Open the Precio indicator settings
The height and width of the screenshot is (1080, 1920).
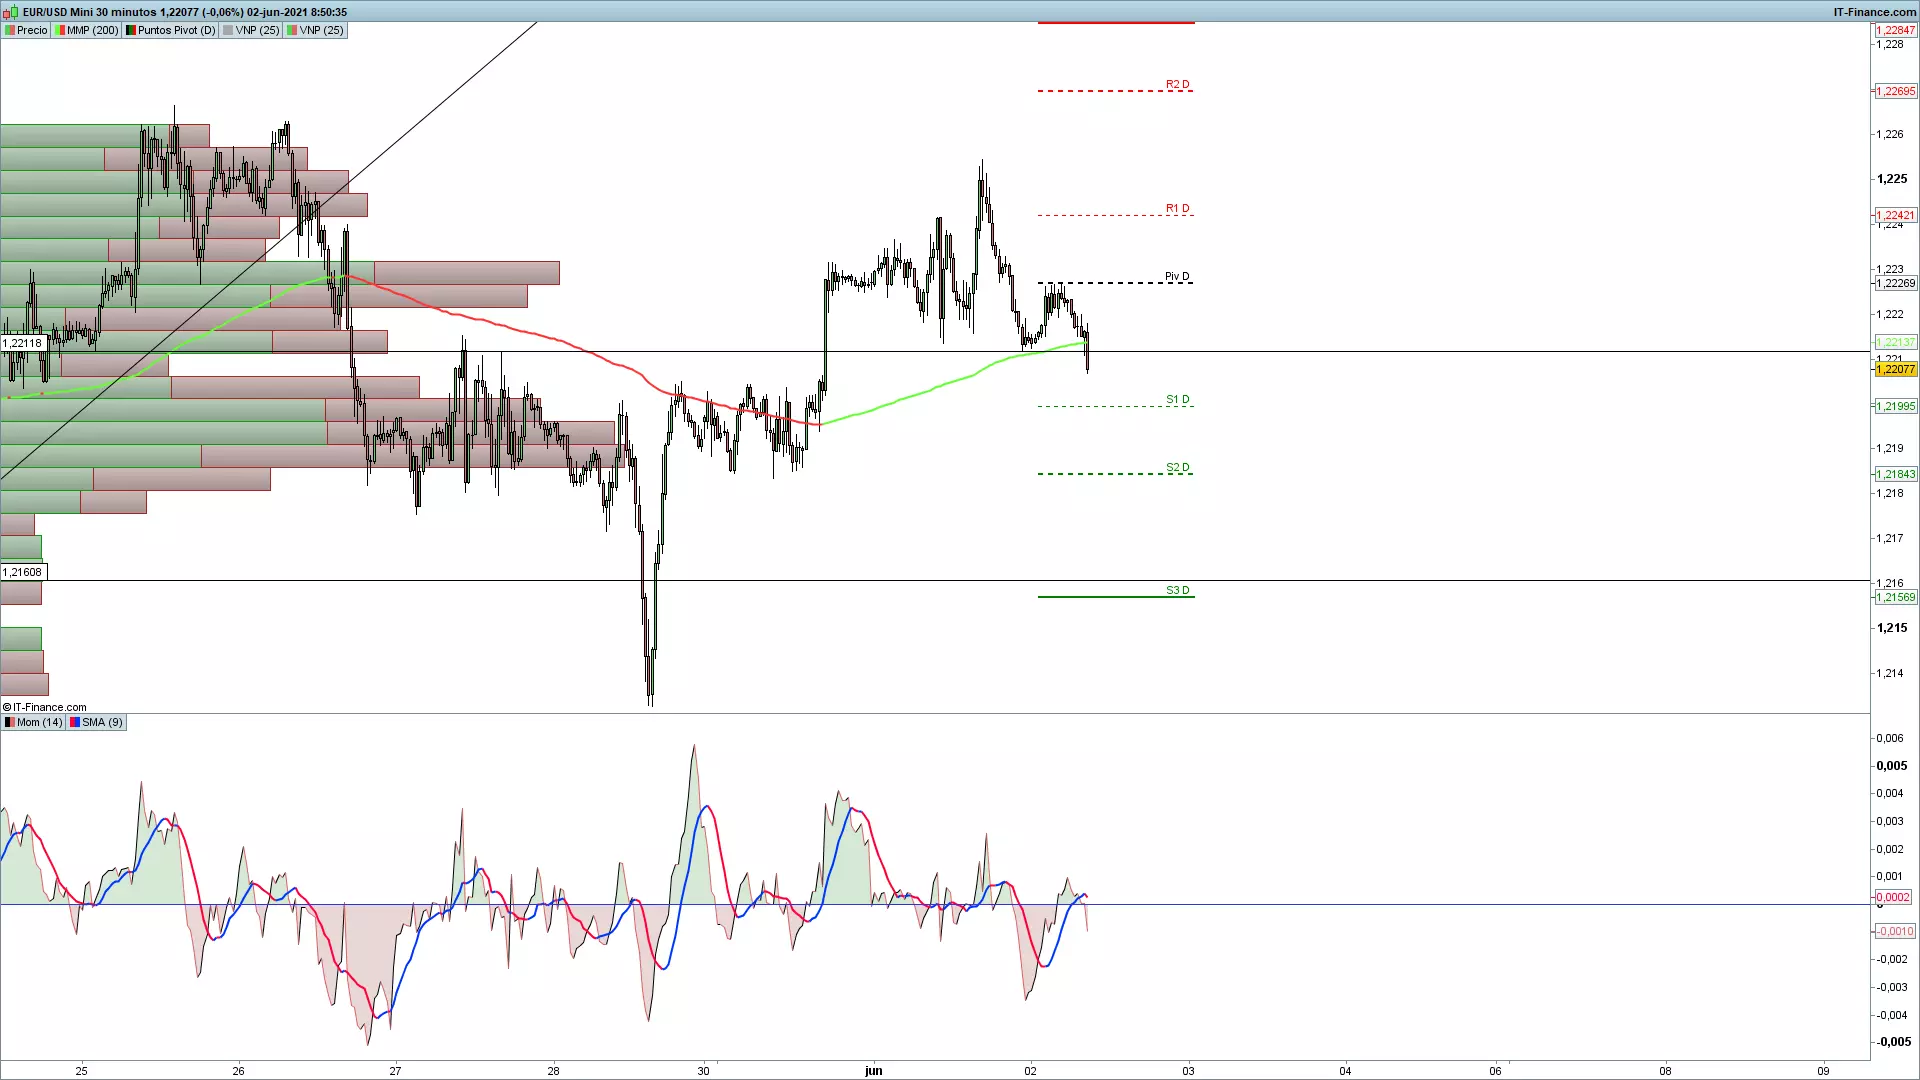point(27,30)
